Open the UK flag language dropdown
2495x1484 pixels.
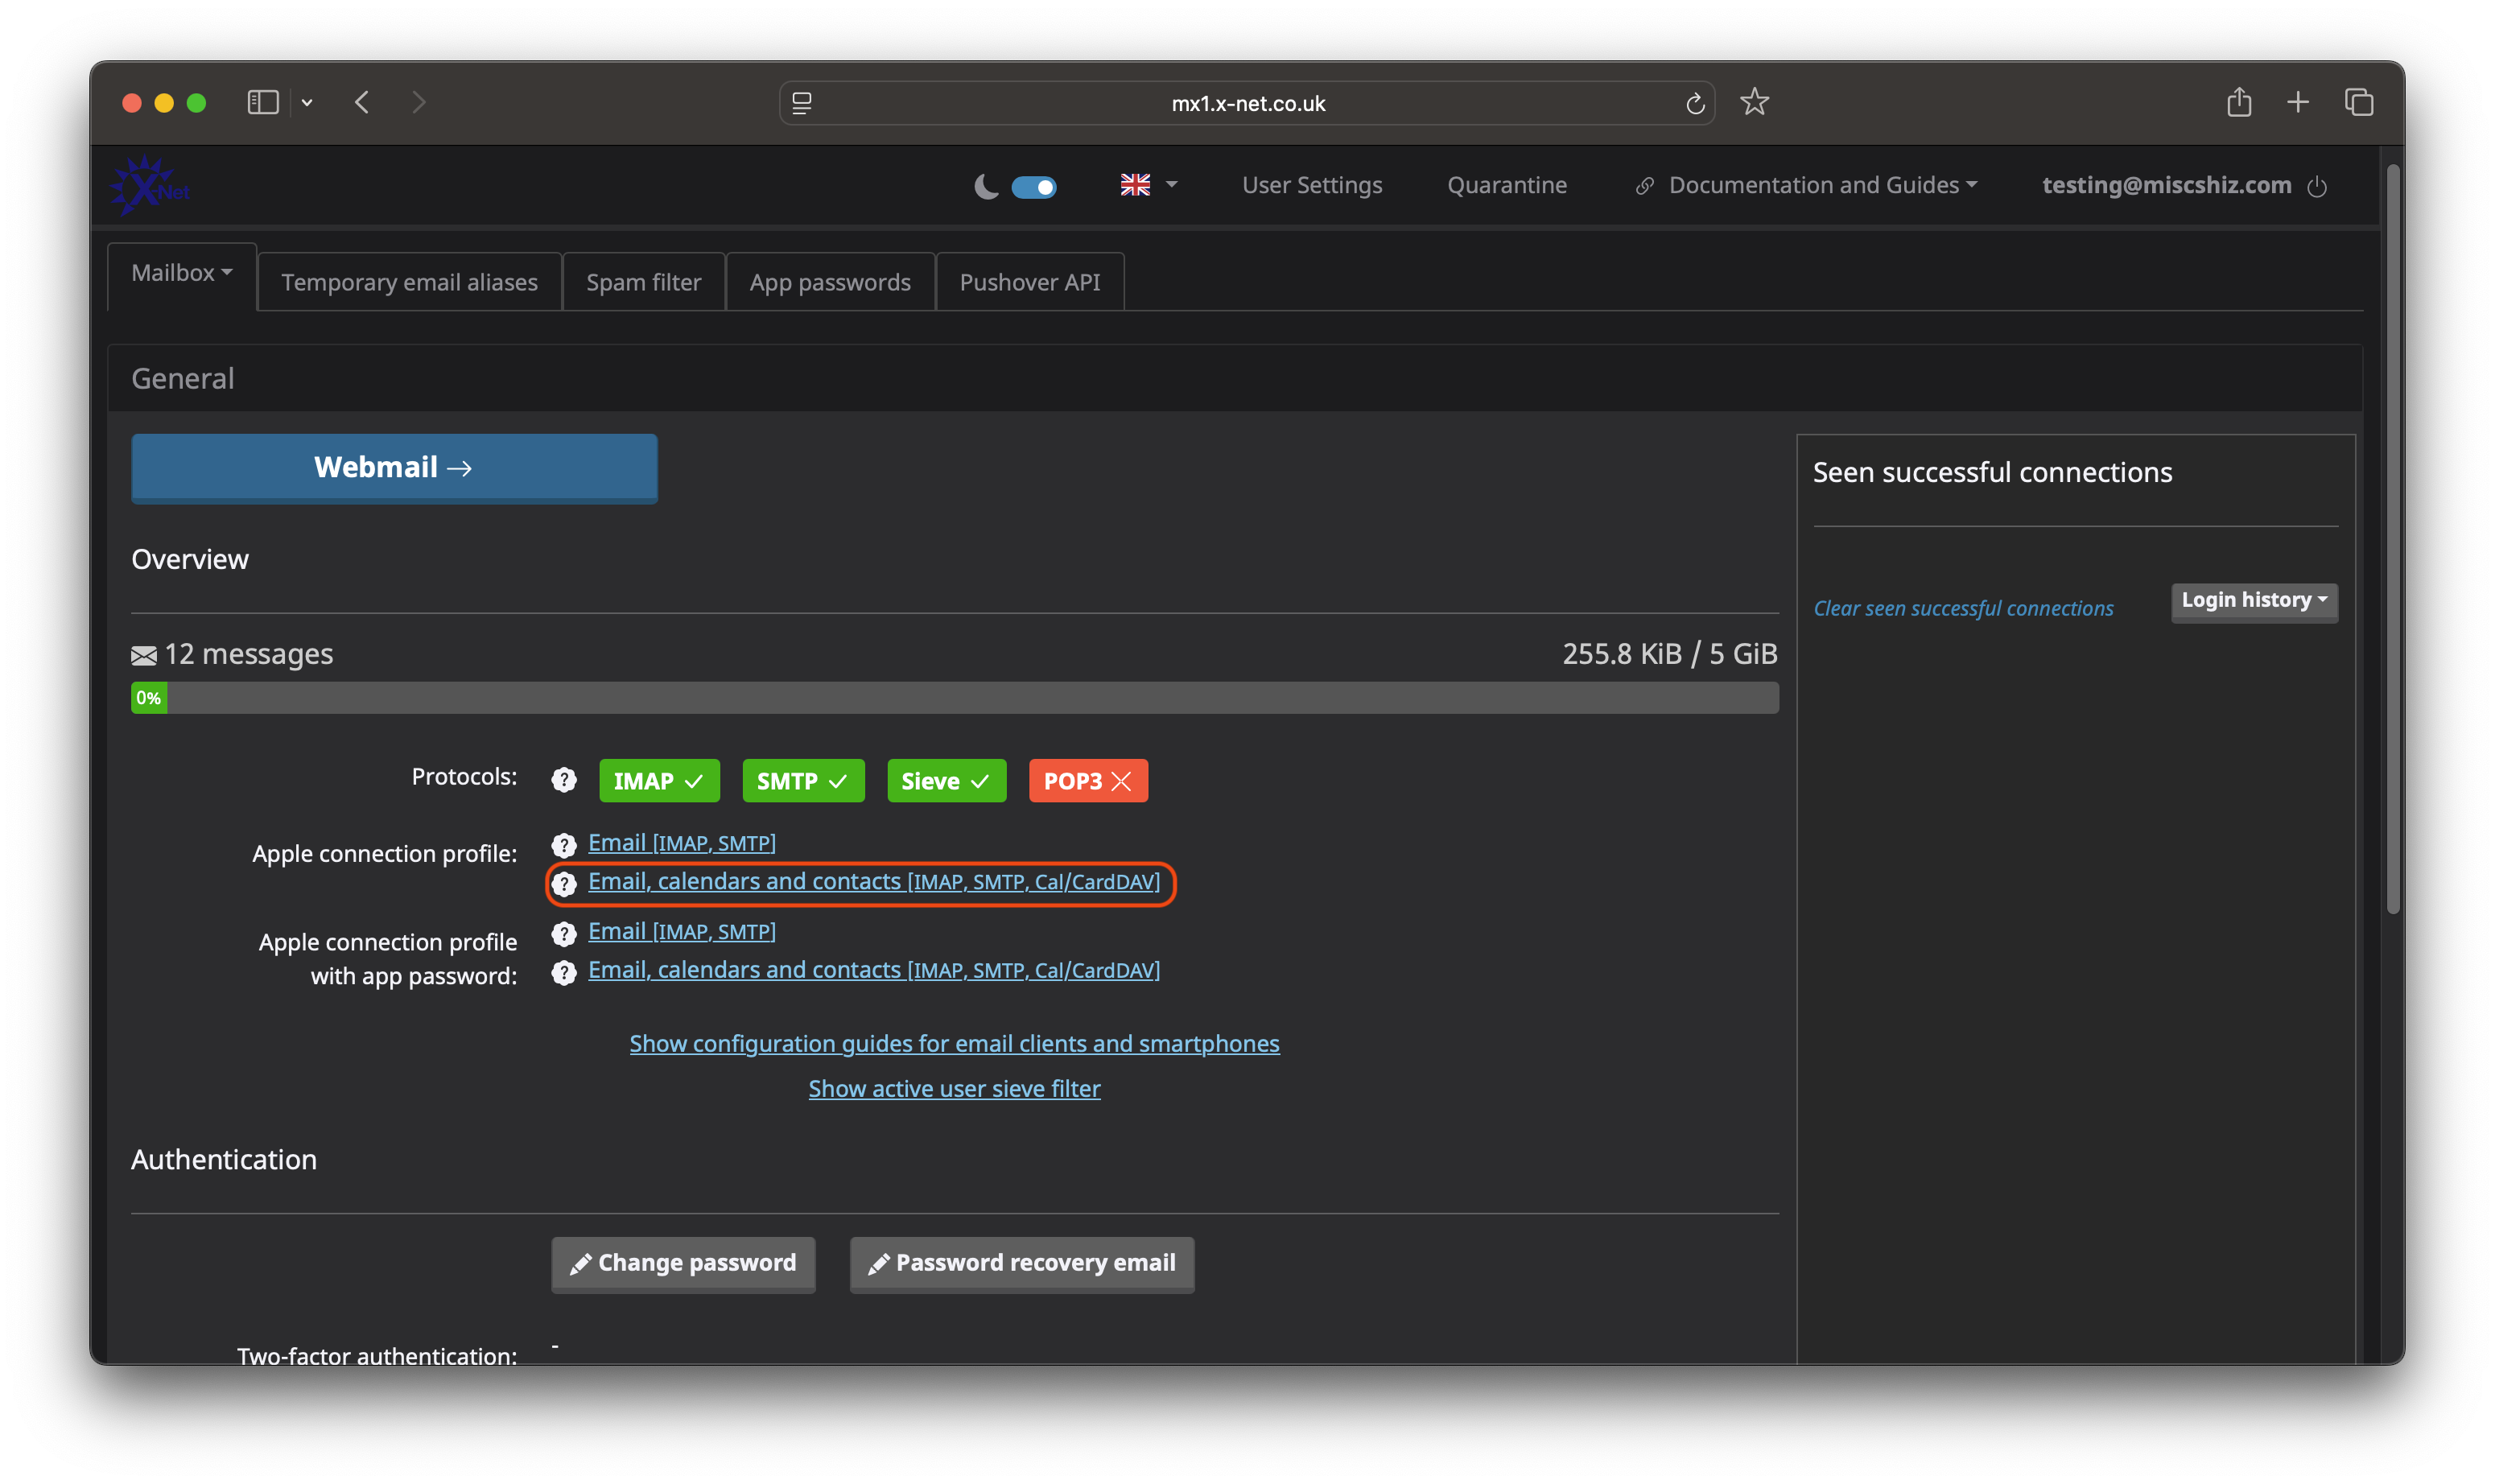point(1148,185)
